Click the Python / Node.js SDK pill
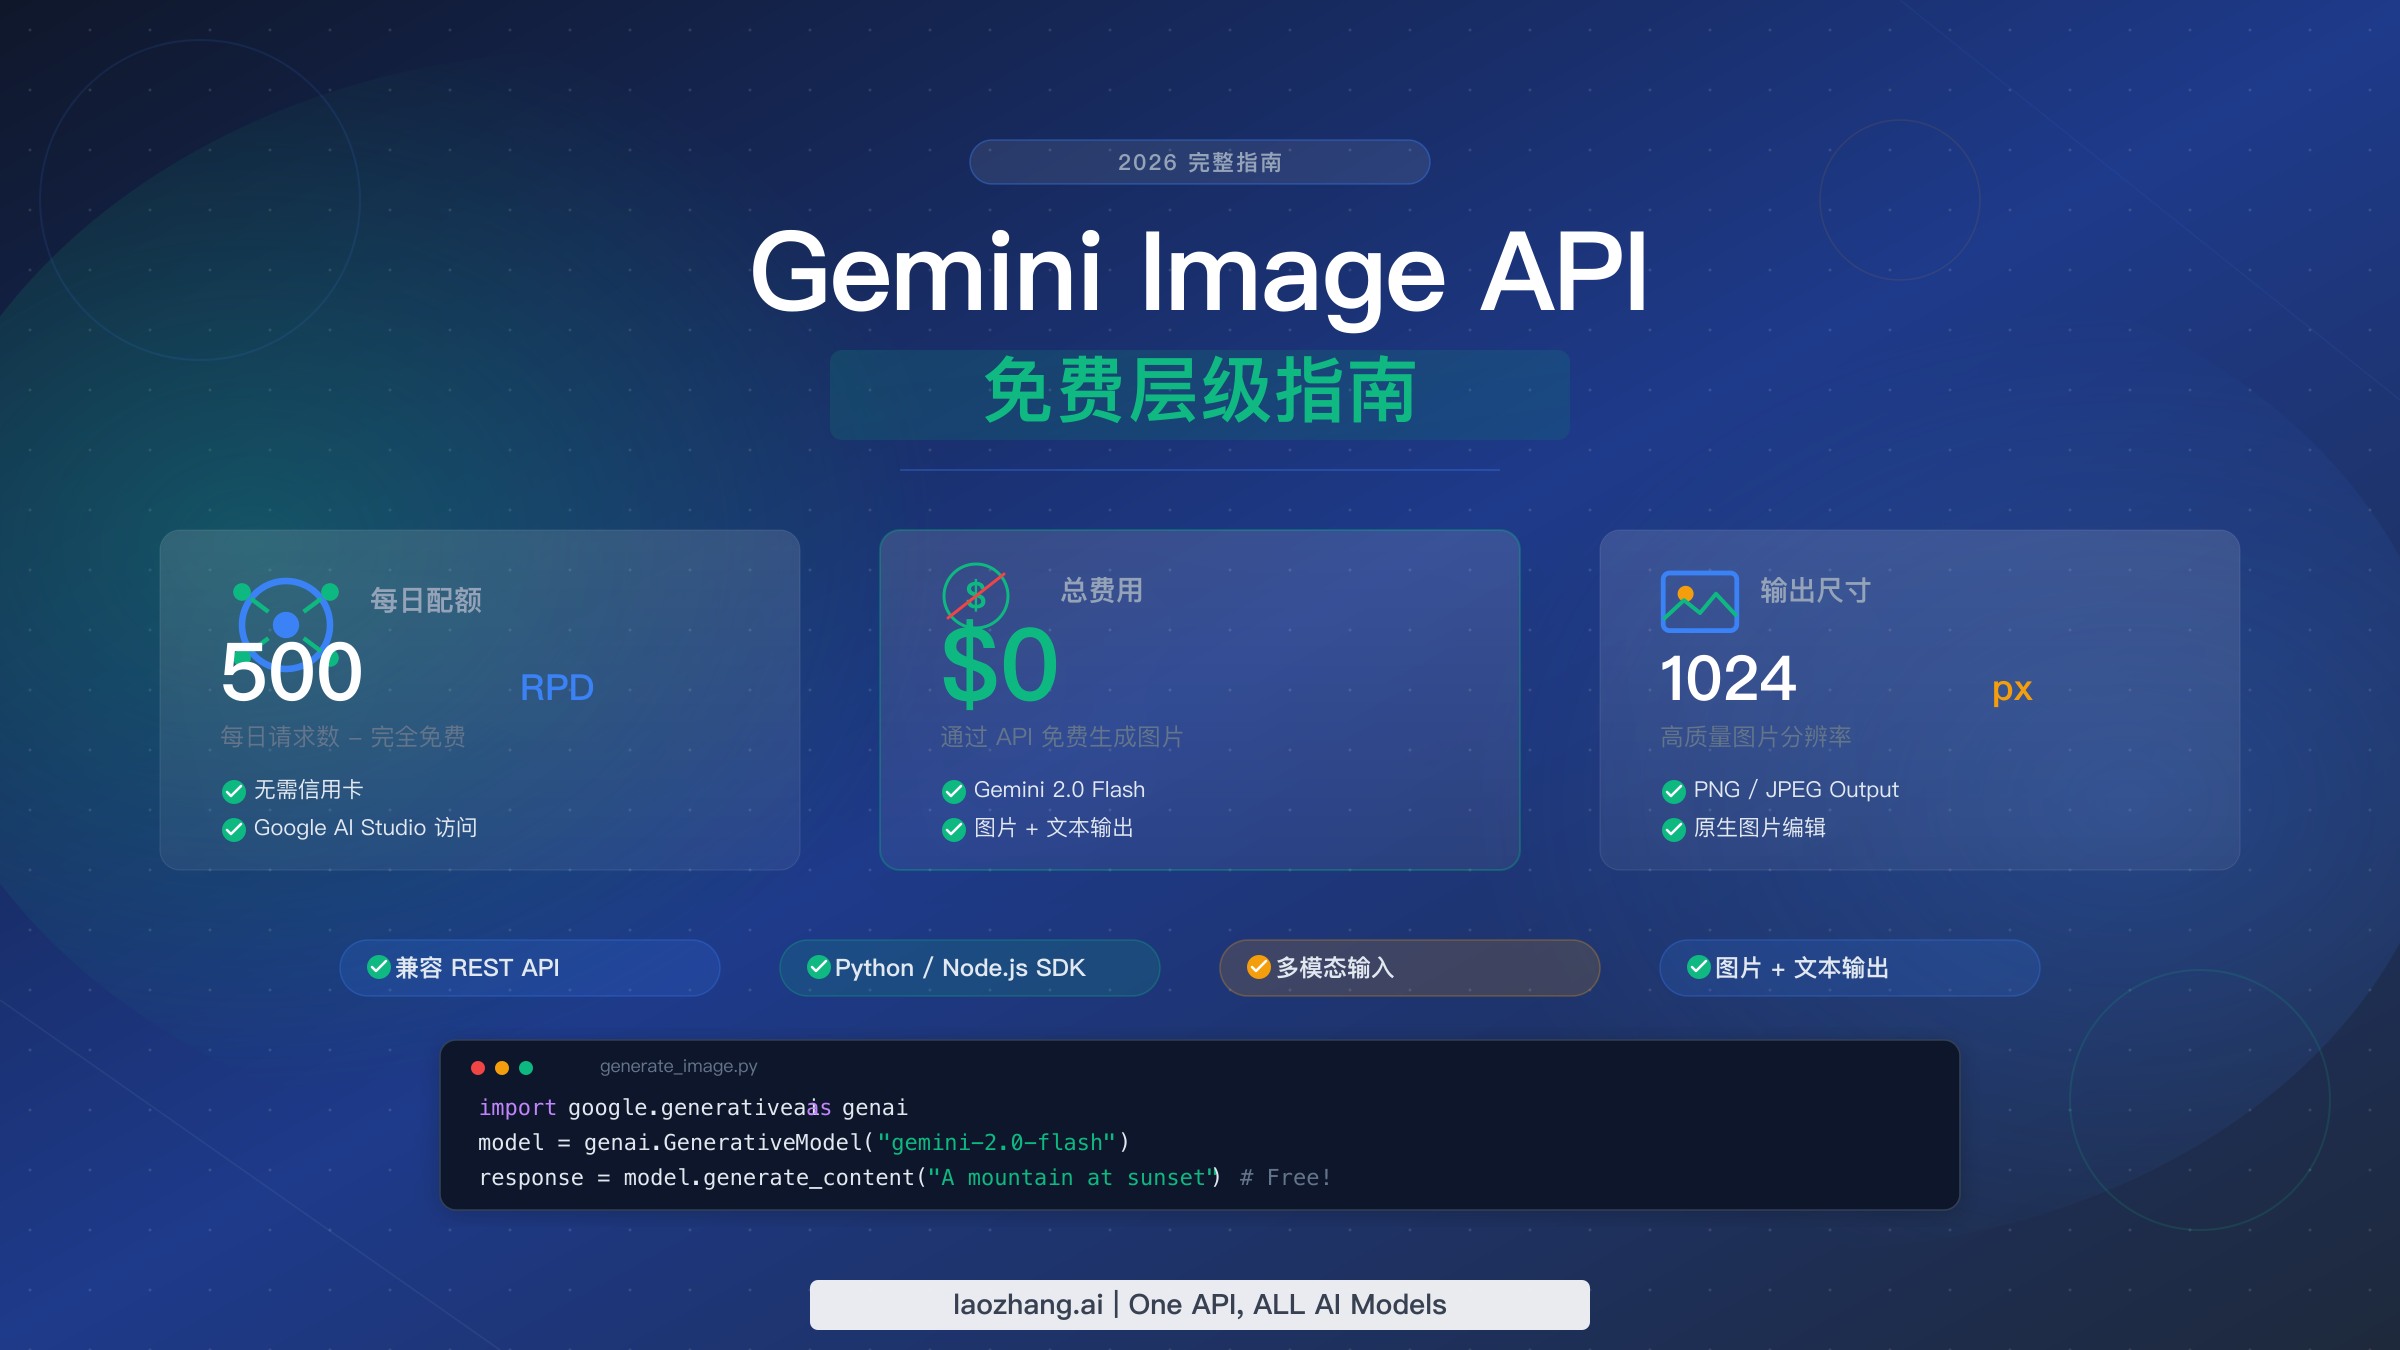Screen dimensions: 2400x1350 [x=970, y=968]
